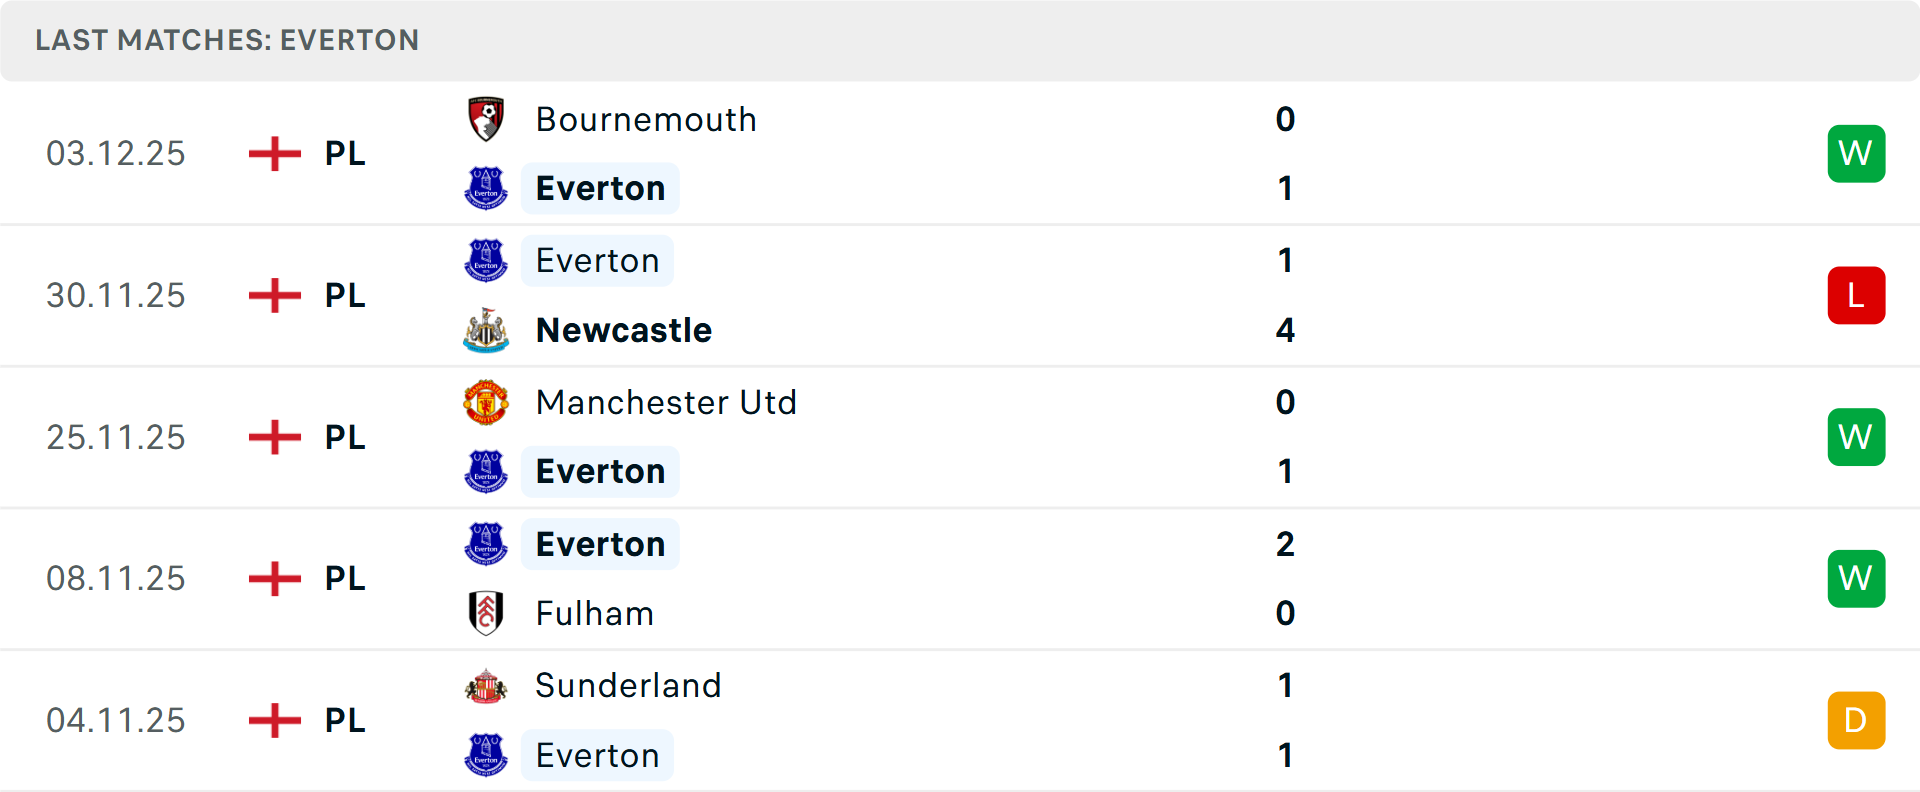The image size is (1920, 792).
Task: Click the Manchester Utd club crest
Action: [486, 402]
